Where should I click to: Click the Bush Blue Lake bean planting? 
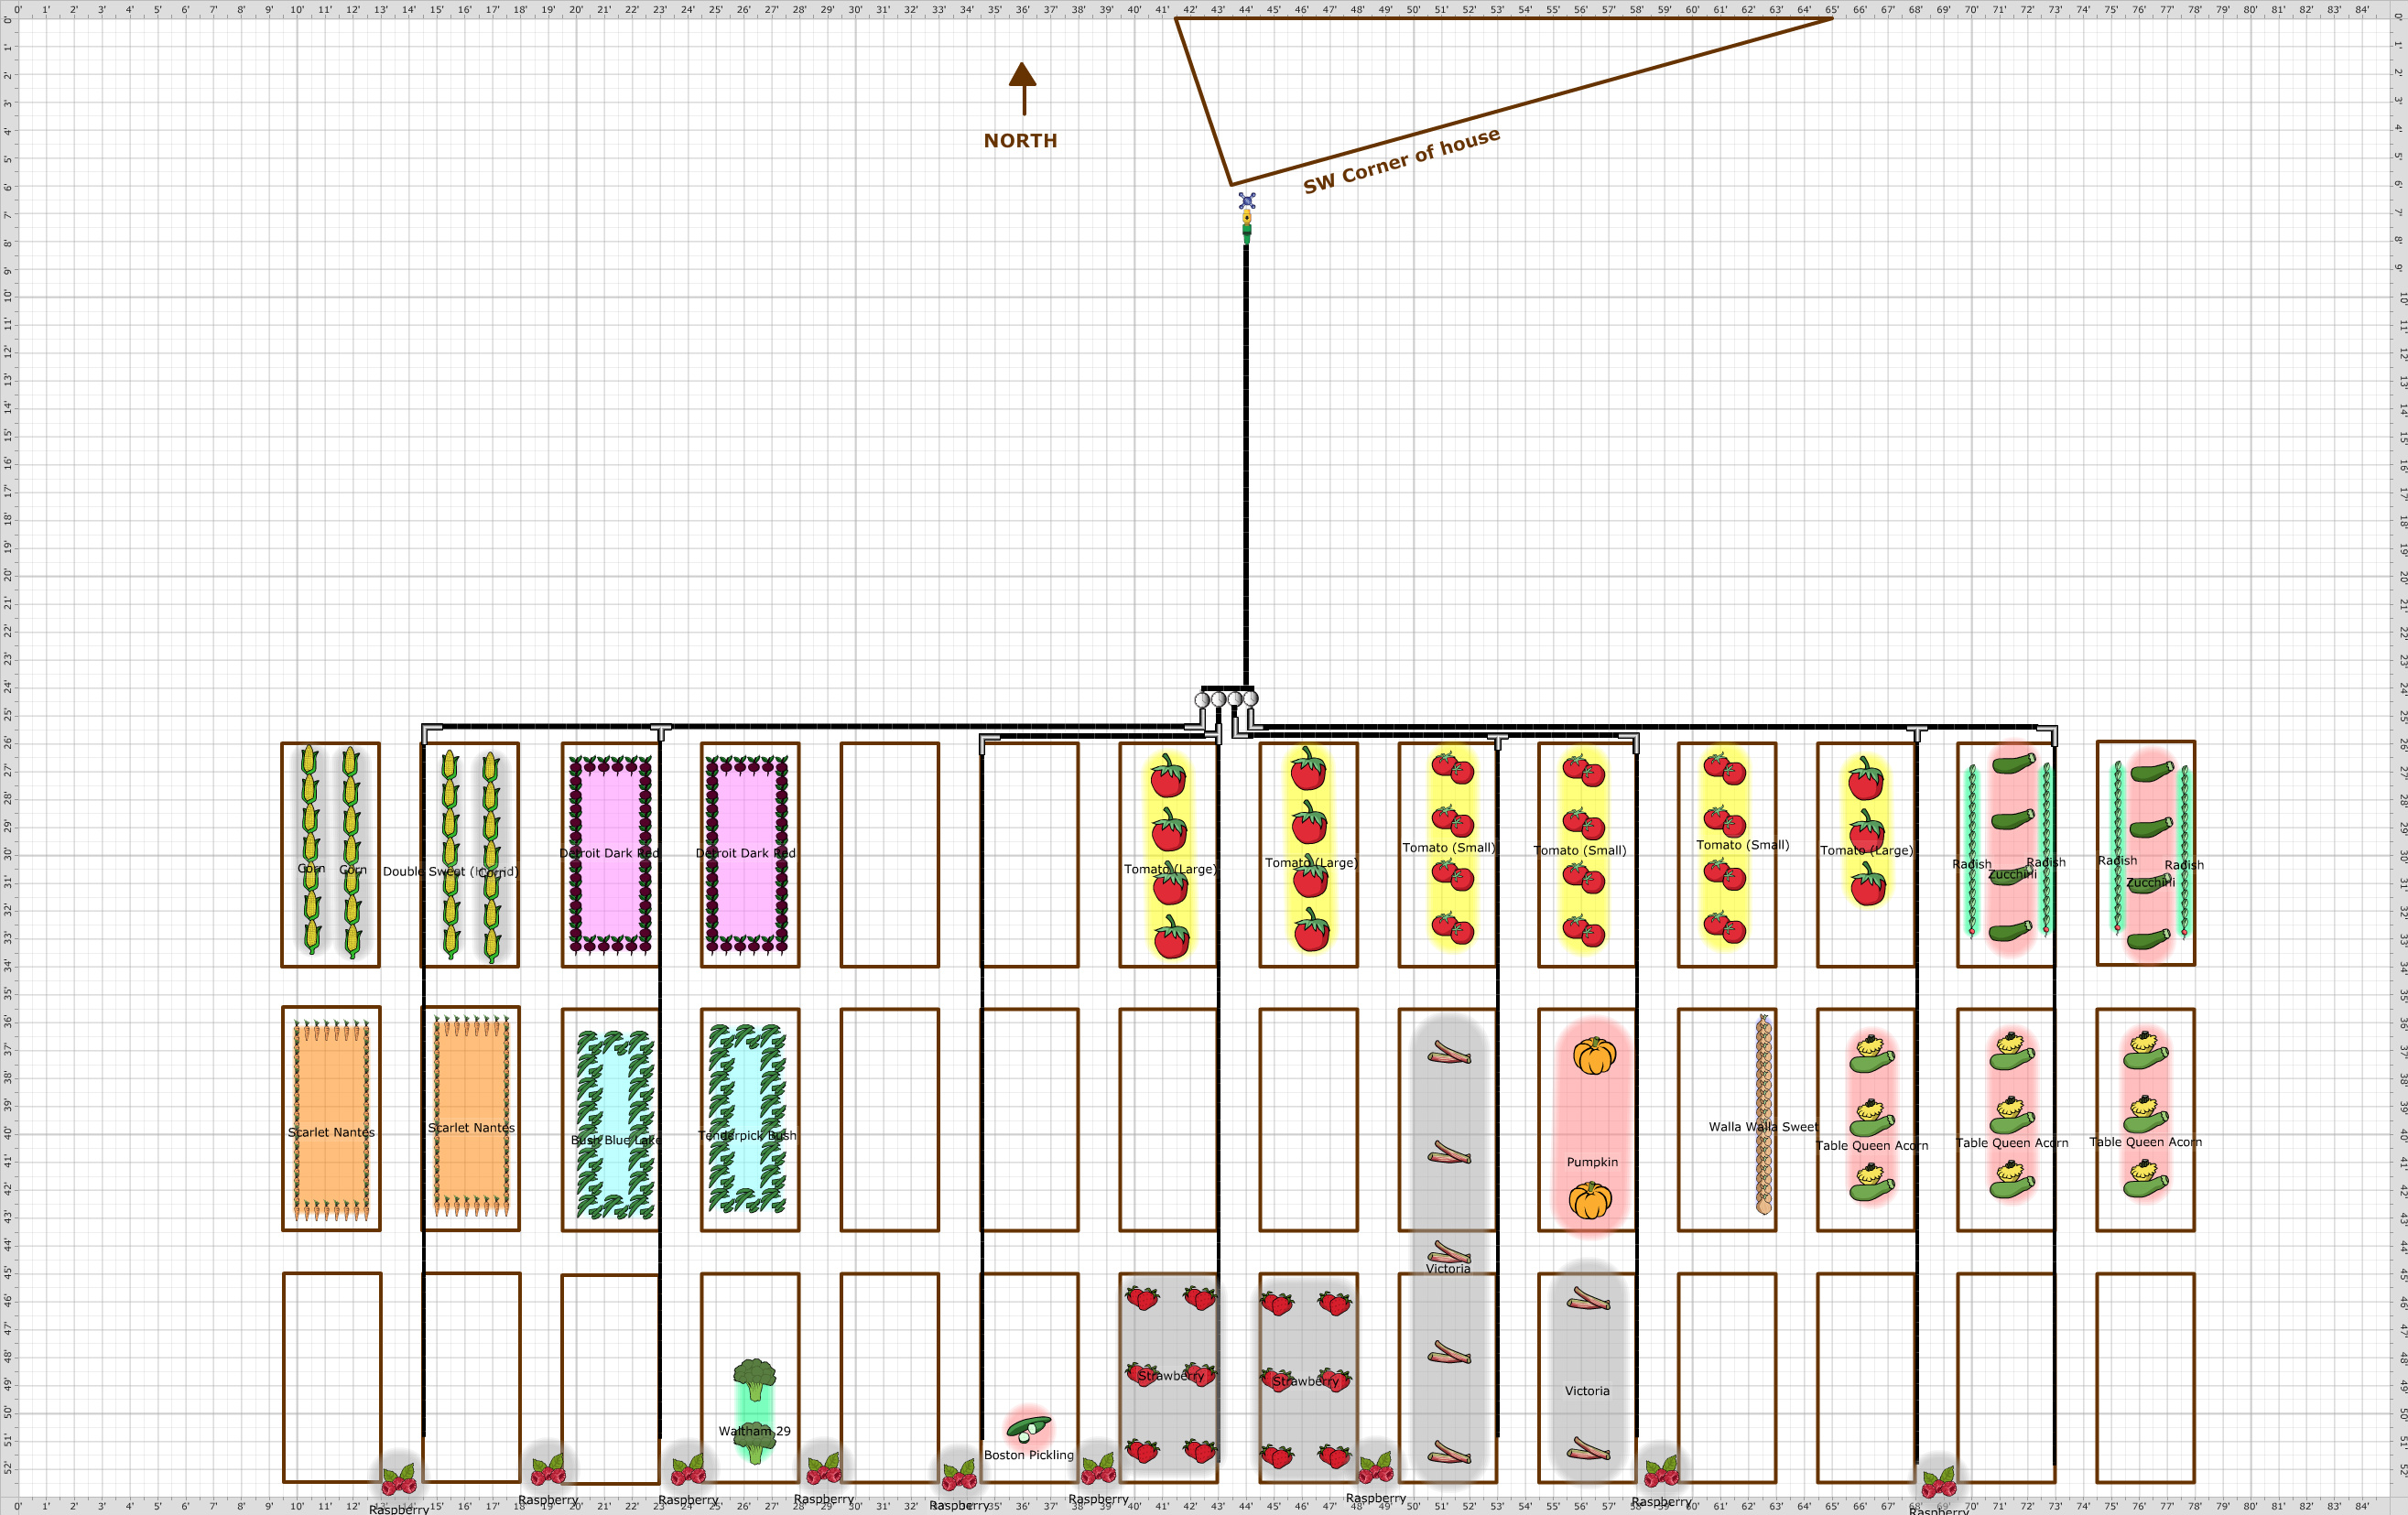click(615, 1125)
